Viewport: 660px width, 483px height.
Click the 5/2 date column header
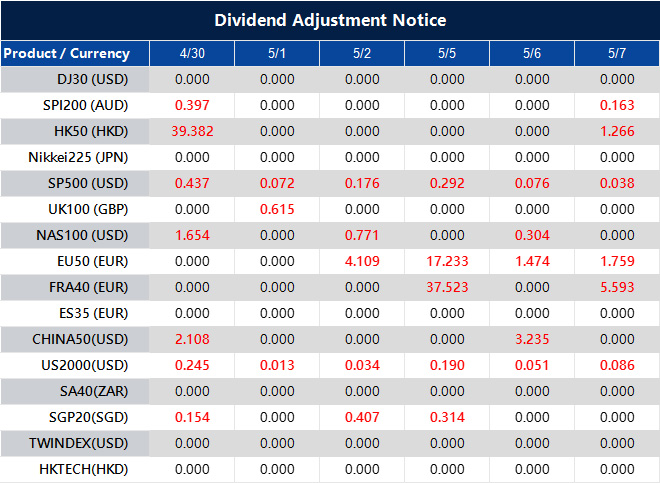coord(362,53)
